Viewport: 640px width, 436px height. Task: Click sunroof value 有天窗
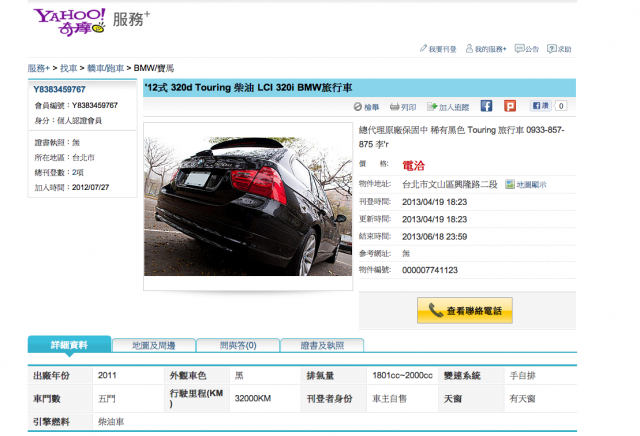522,398
